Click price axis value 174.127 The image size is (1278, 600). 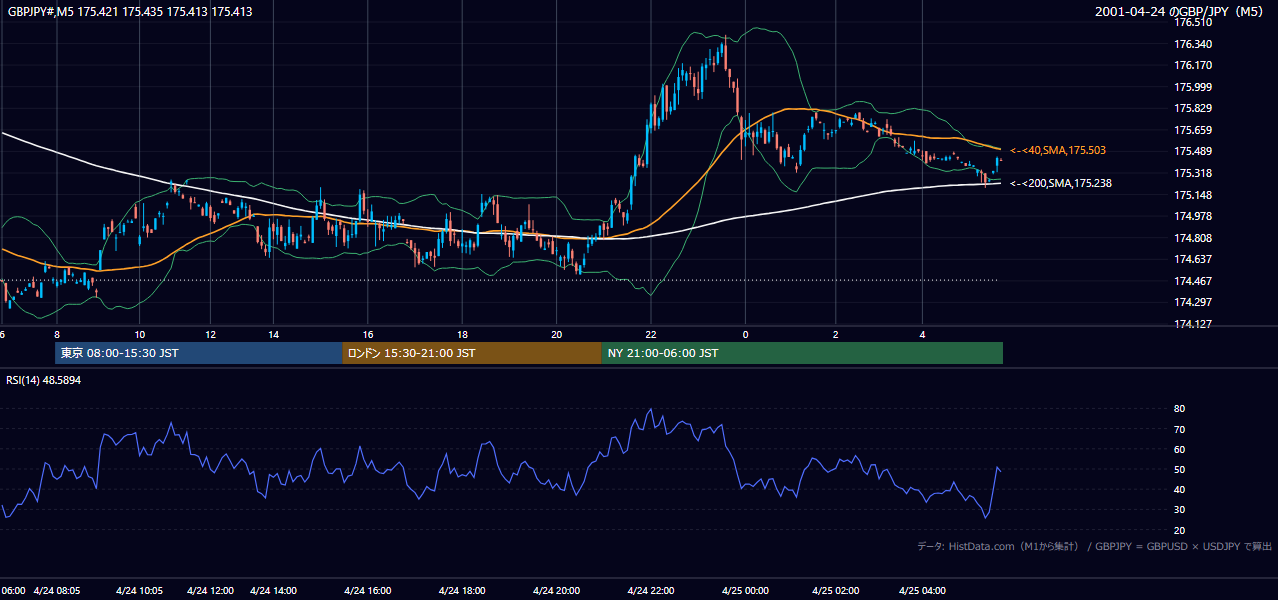(x=1193, y=324)
